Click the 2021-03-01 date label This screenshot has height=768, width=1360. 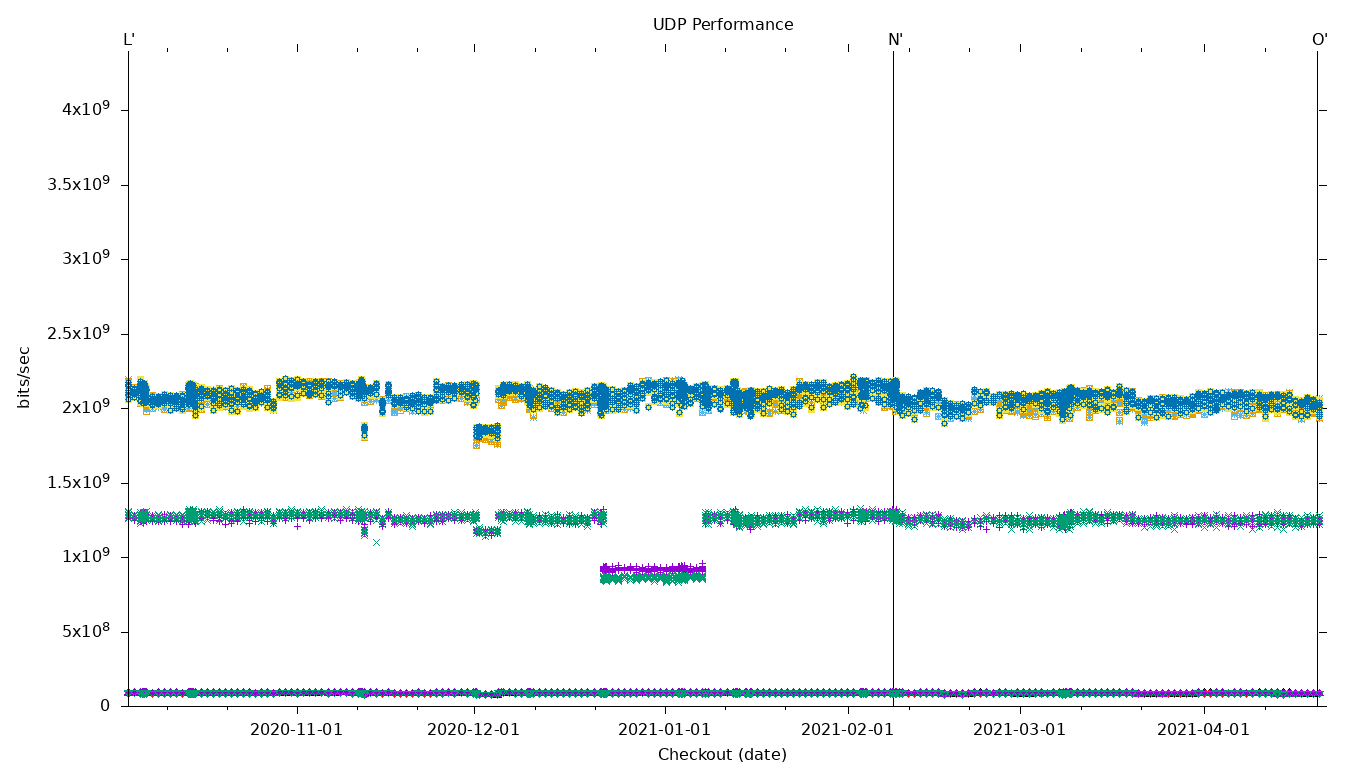click(x=1020, y=730)
